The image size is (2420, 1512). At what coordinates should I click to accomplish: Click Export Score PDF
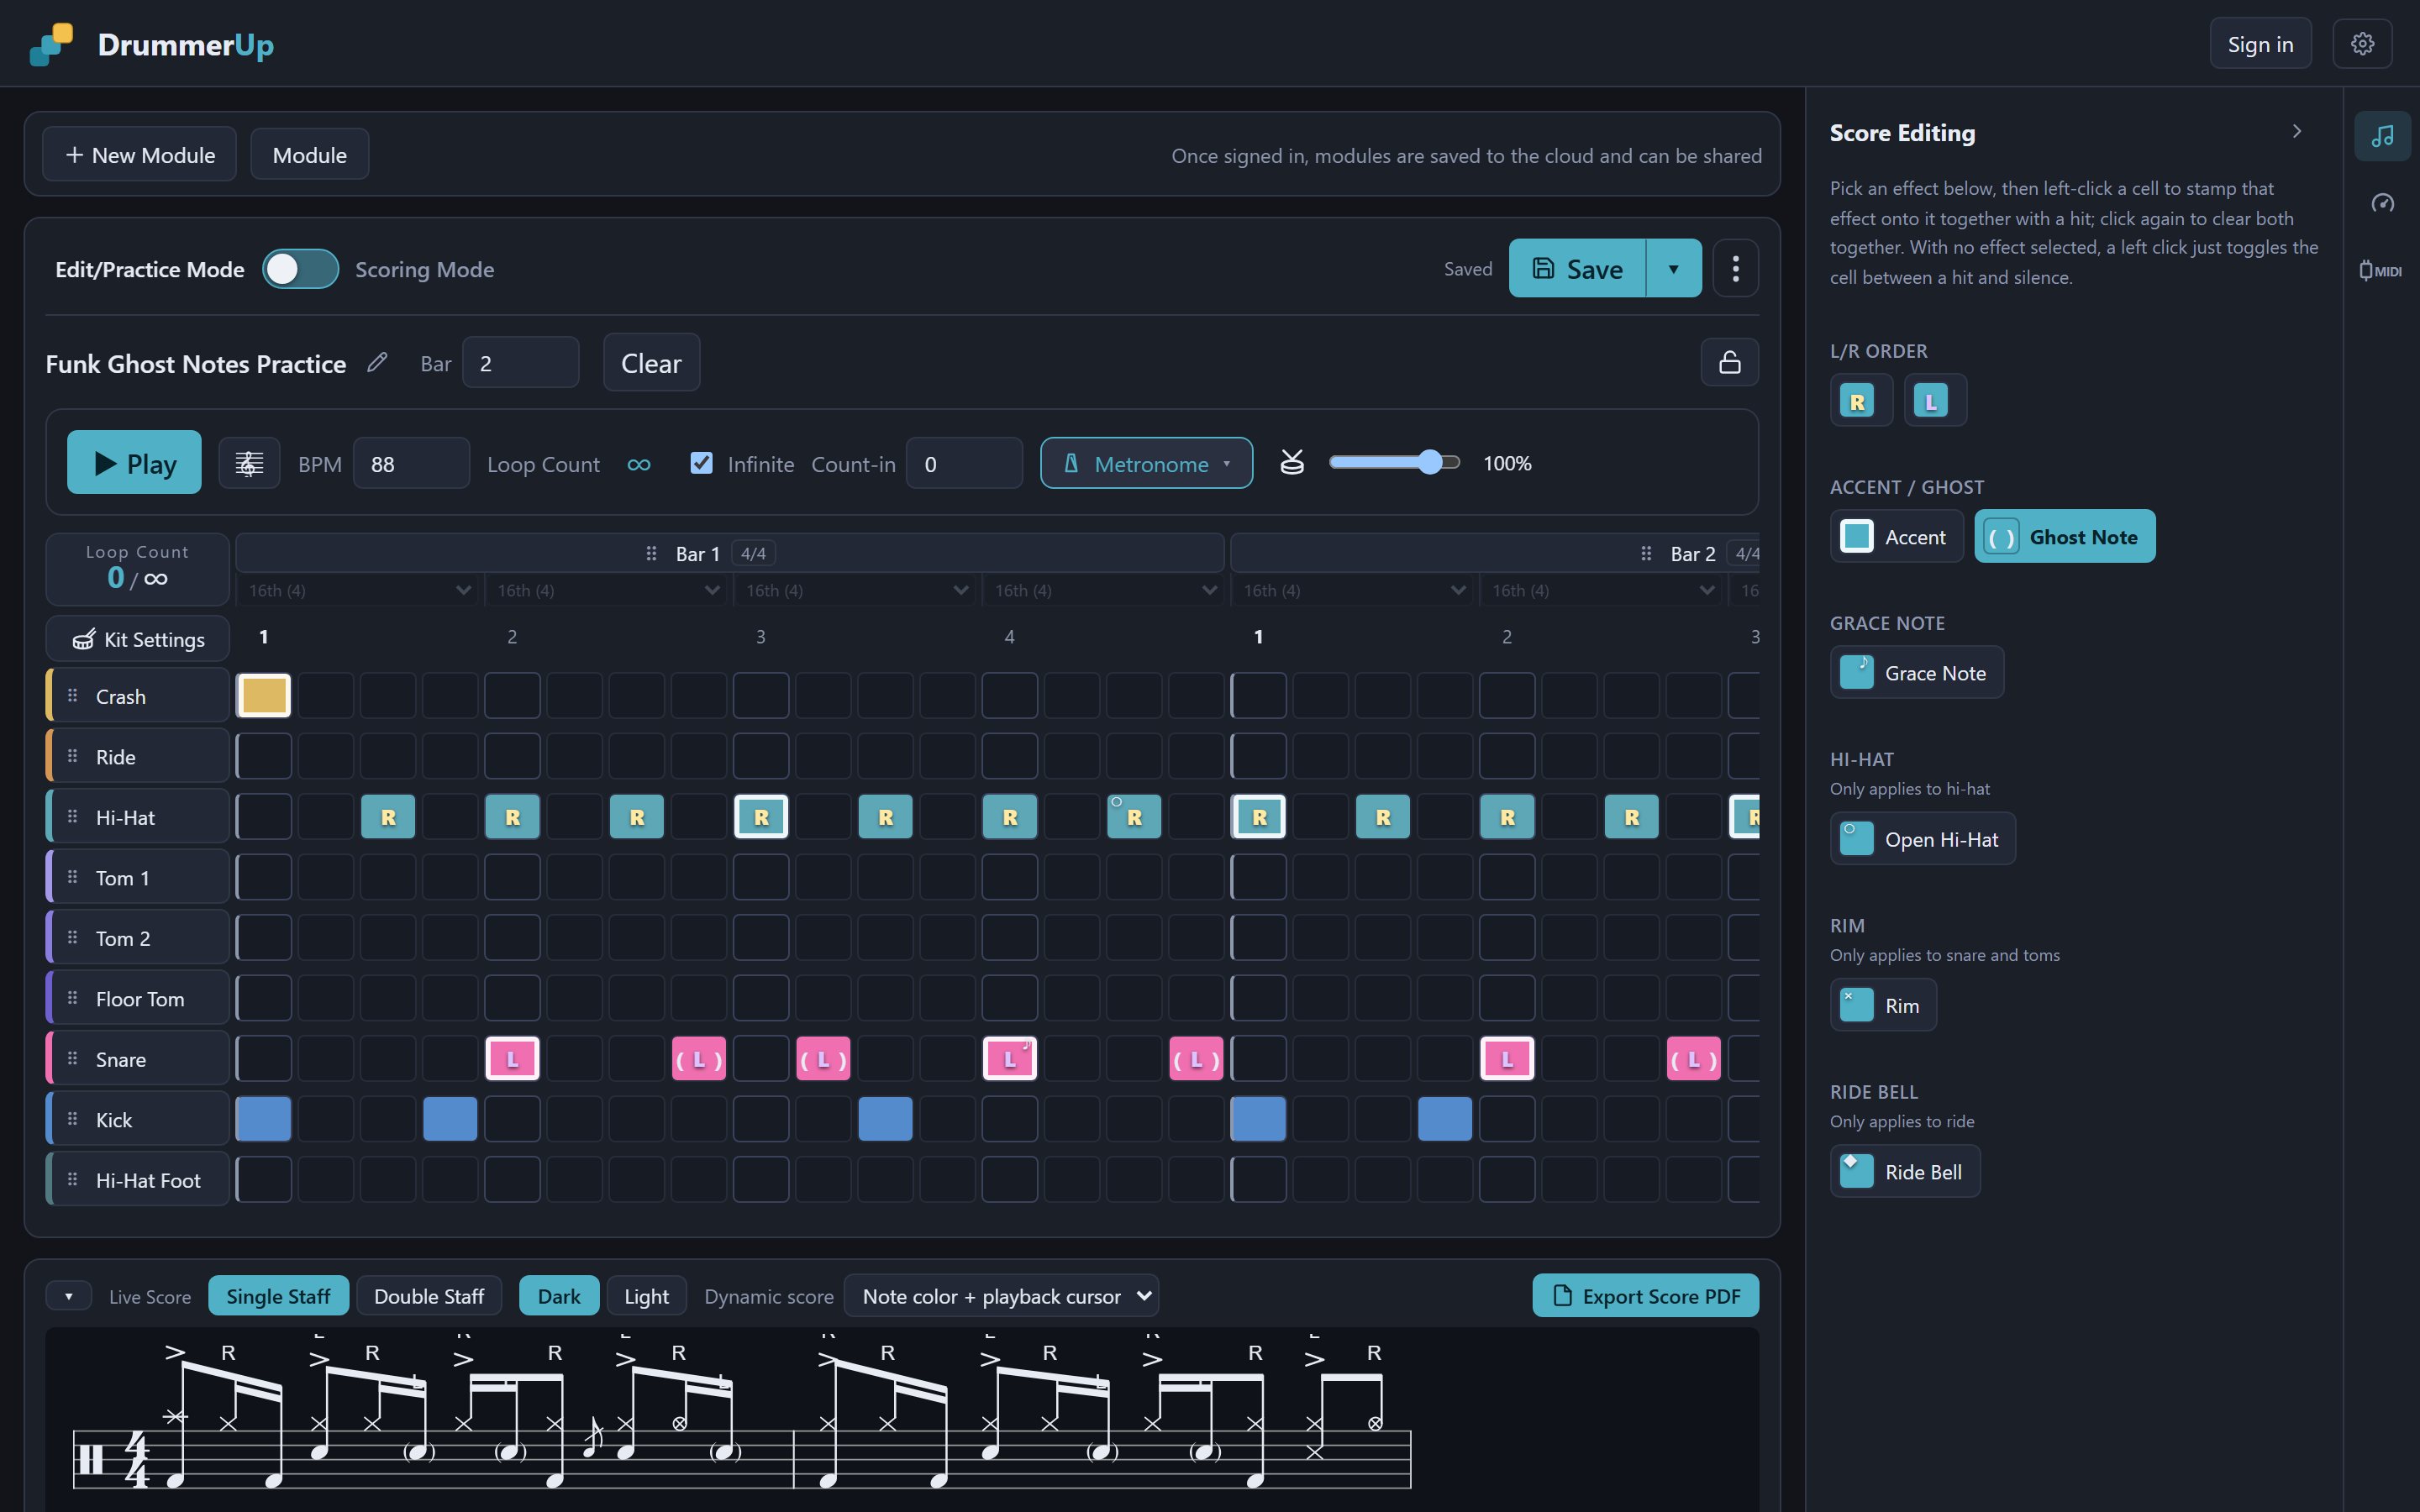pos(1645,1296)
